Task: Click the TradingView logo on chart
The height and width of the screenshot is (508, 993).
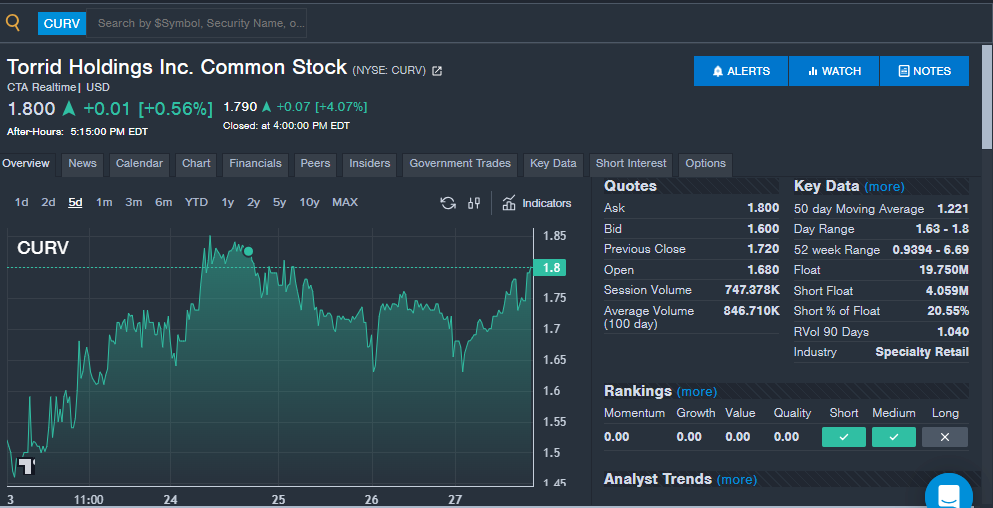Action: coord(27,466)
